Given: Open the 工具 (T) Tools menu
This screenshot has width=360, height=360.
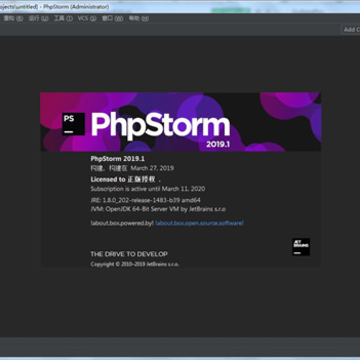Looking at the screenshot, I should (63, 19).
